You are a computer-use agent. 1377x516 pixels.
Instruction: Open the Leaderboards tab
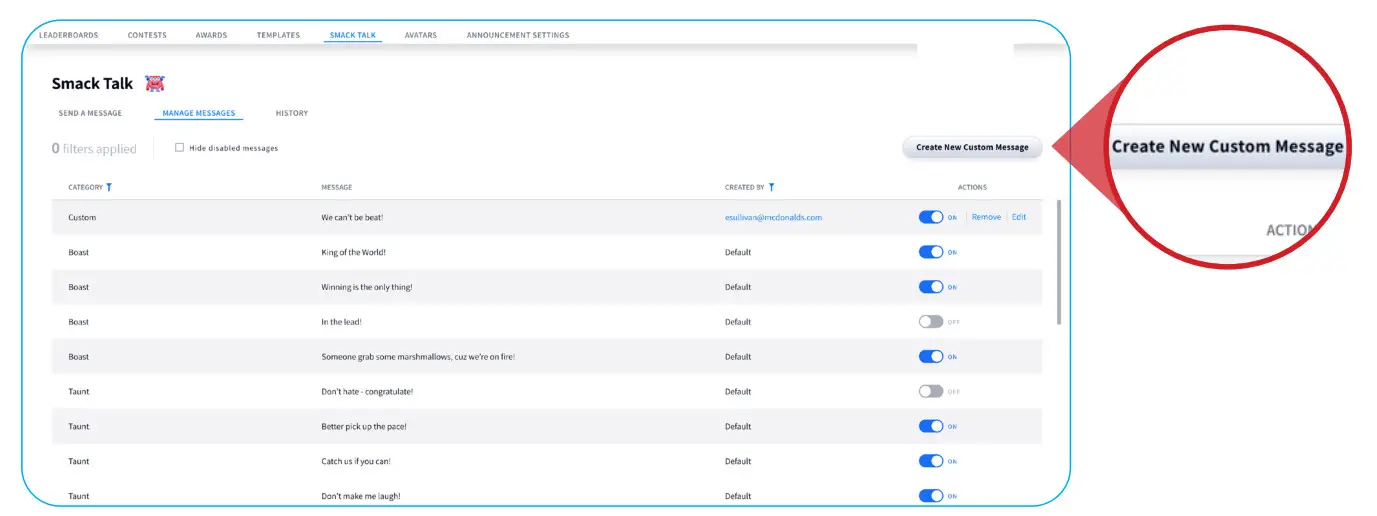(x=68, y=35)
